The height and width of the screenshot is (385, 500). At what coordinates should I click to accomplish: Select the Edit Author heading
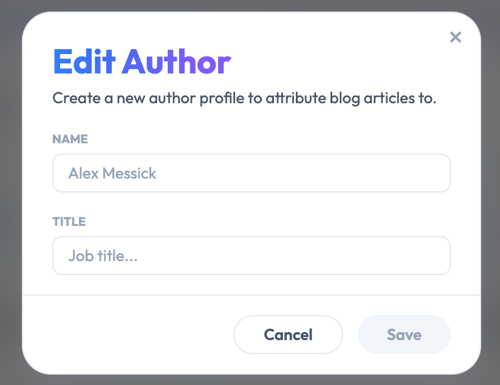[142, 62]
